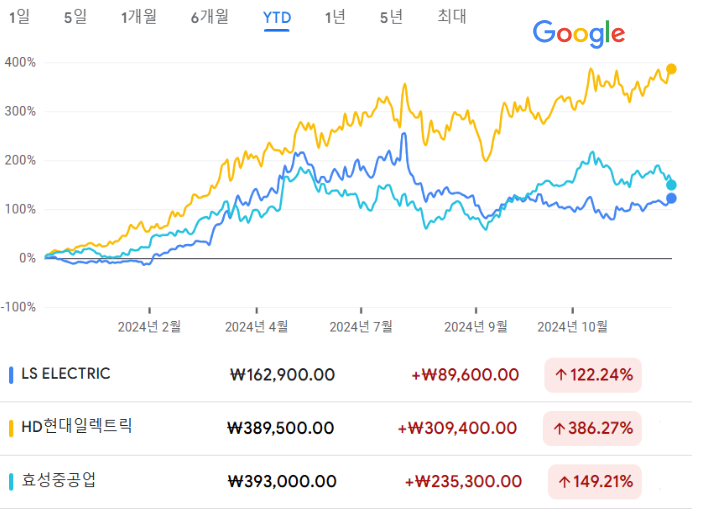Click the 2024년 10월 axis label
Viewport: 707px width, 516px height.
573,327
